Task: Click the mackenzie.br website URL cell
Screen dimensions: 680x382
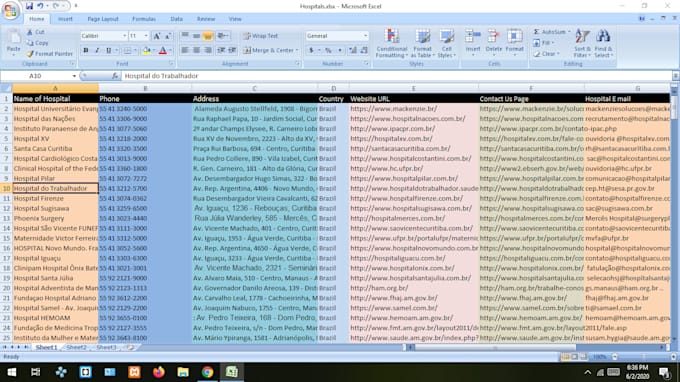Action: pos(414,109)
